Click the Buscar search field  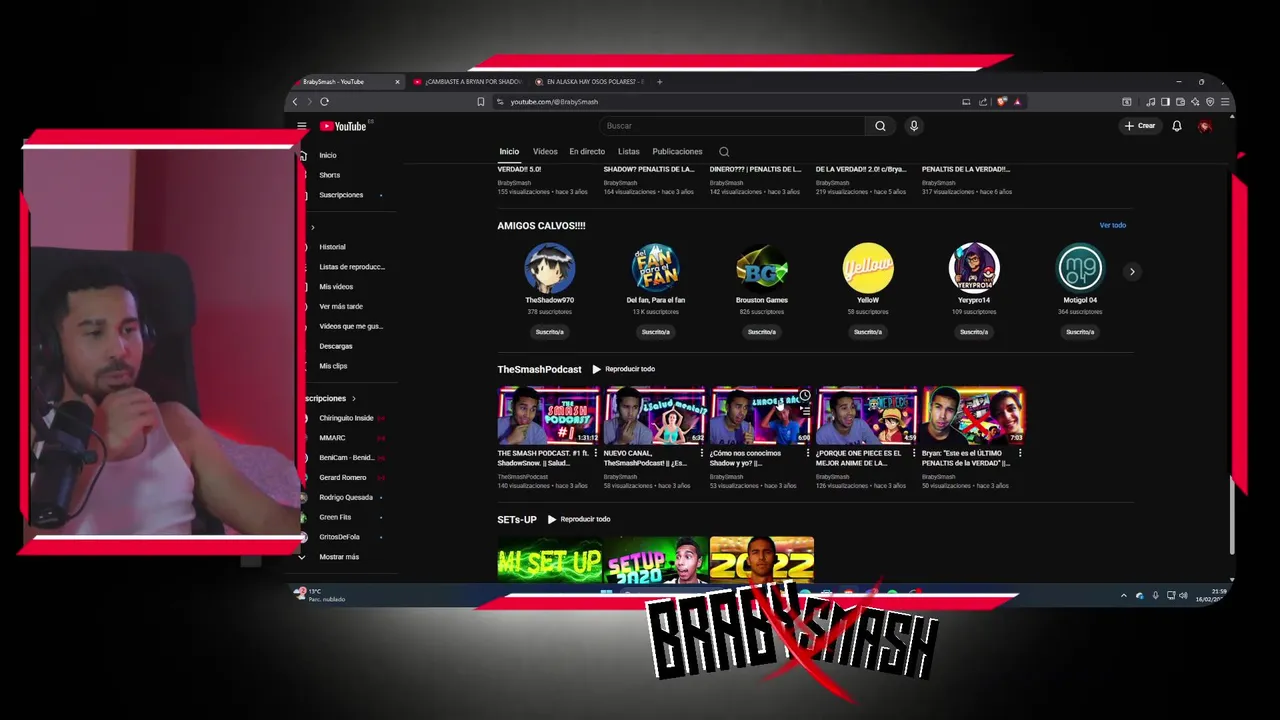click(733, 126)
